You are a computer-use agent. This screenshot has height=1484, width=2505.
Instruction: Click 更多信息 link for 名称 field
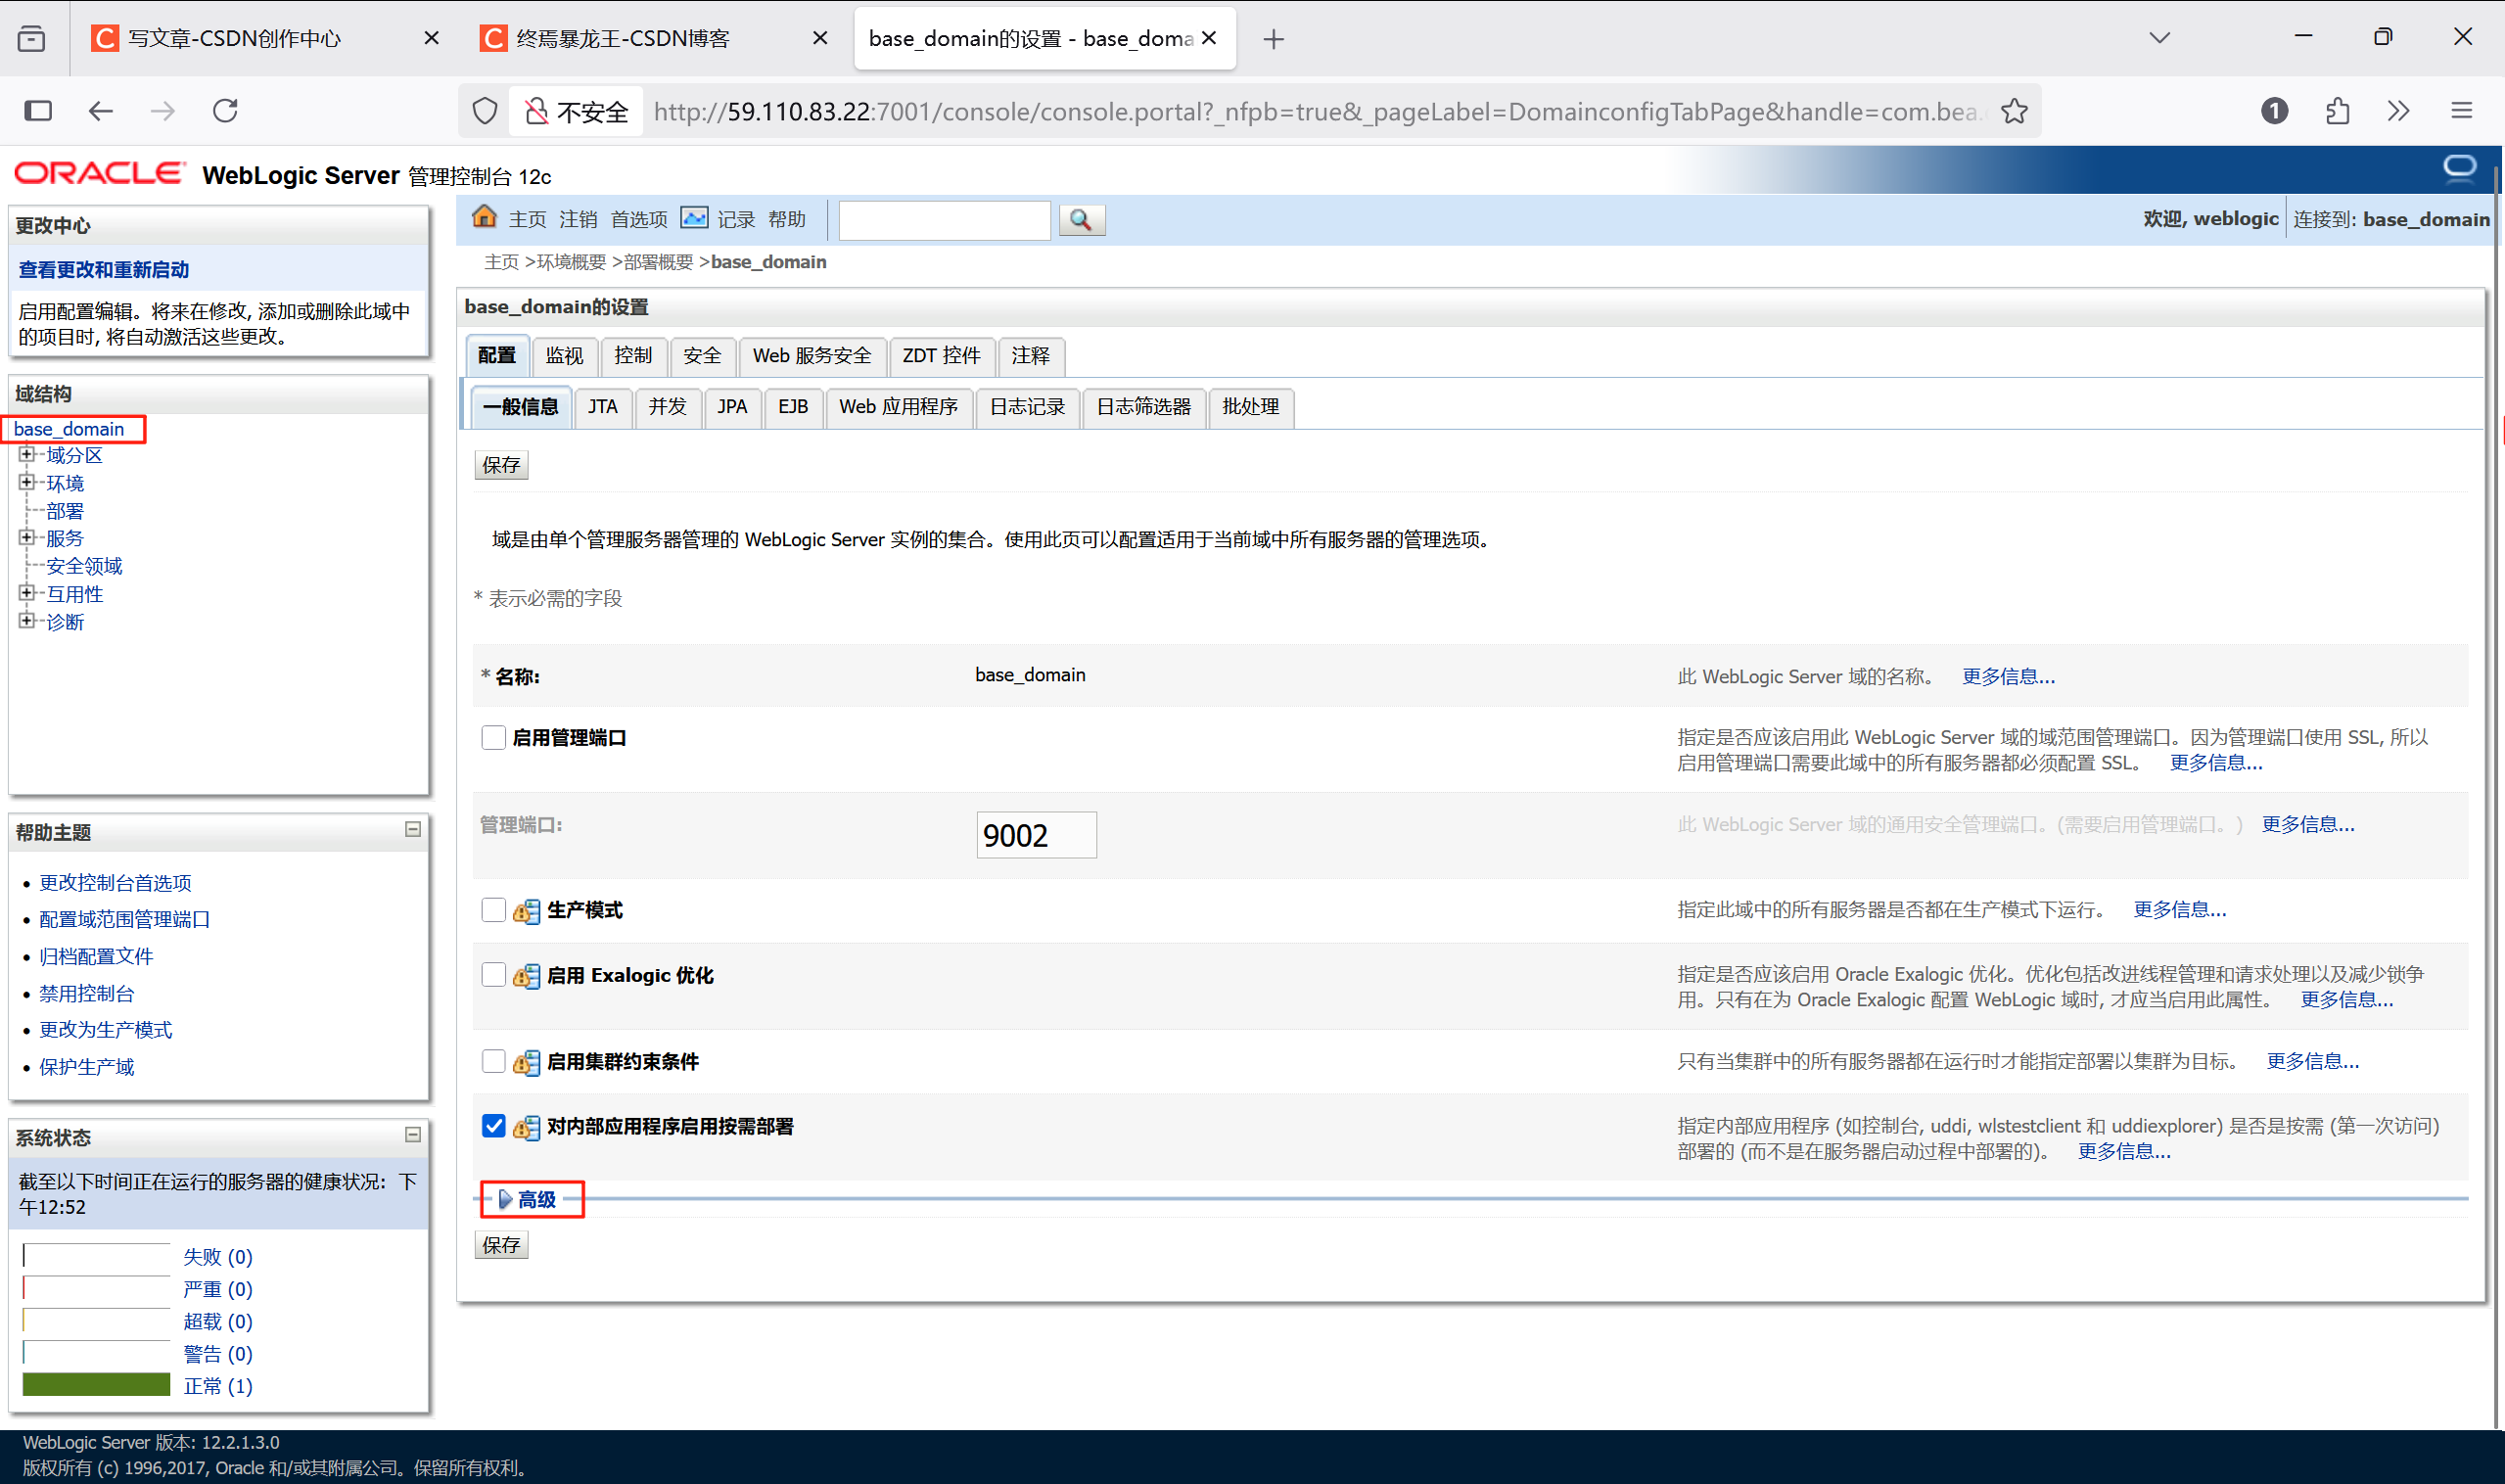click(2008, 677)
